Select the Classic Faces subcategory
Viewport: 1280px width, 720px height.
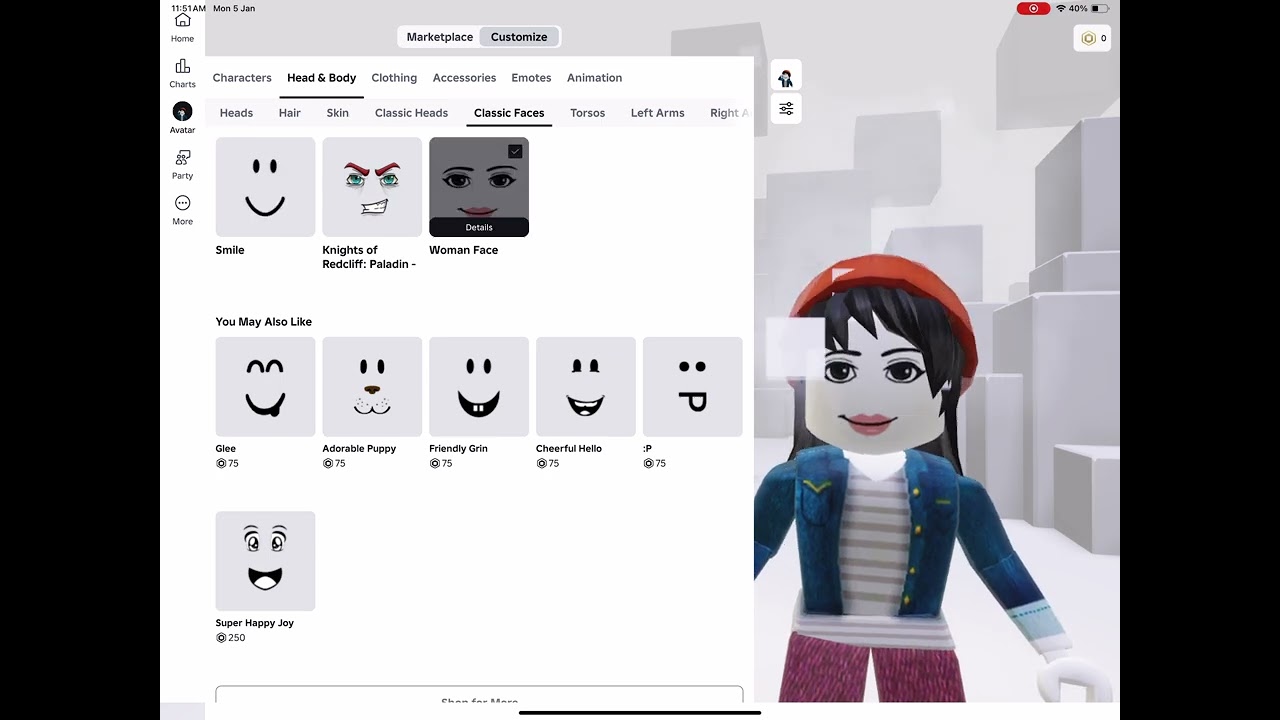509,113
